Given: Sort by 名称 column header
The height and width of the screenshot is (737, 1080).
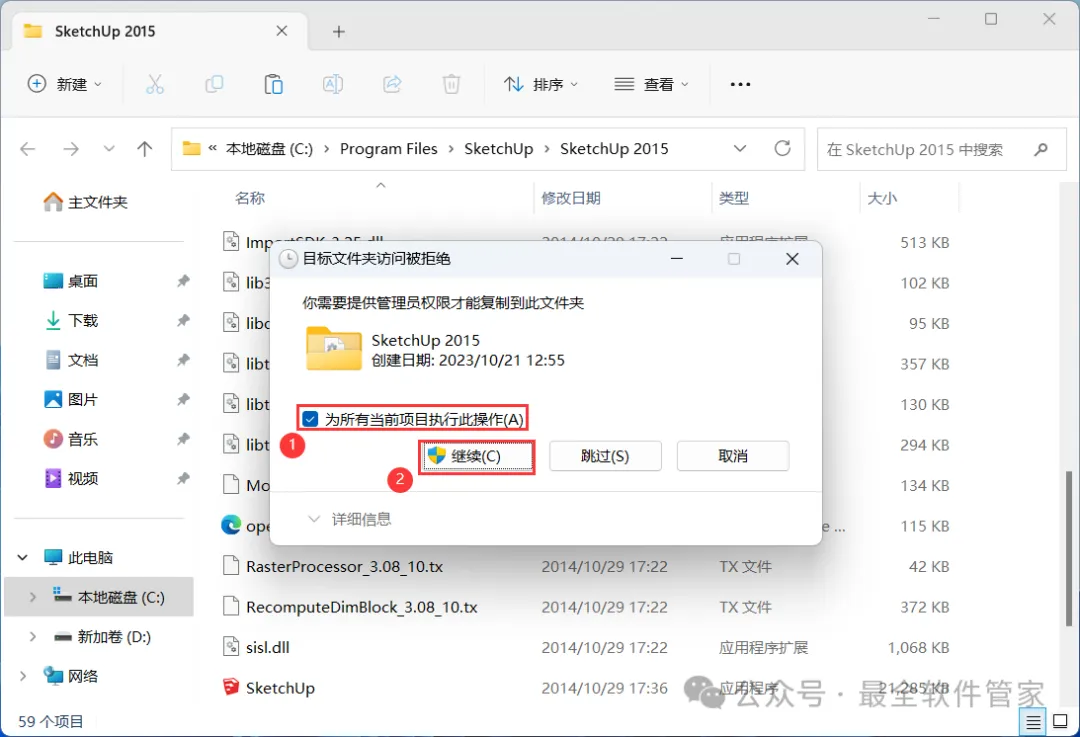Looking at the screenshot, I should [250, 198].
